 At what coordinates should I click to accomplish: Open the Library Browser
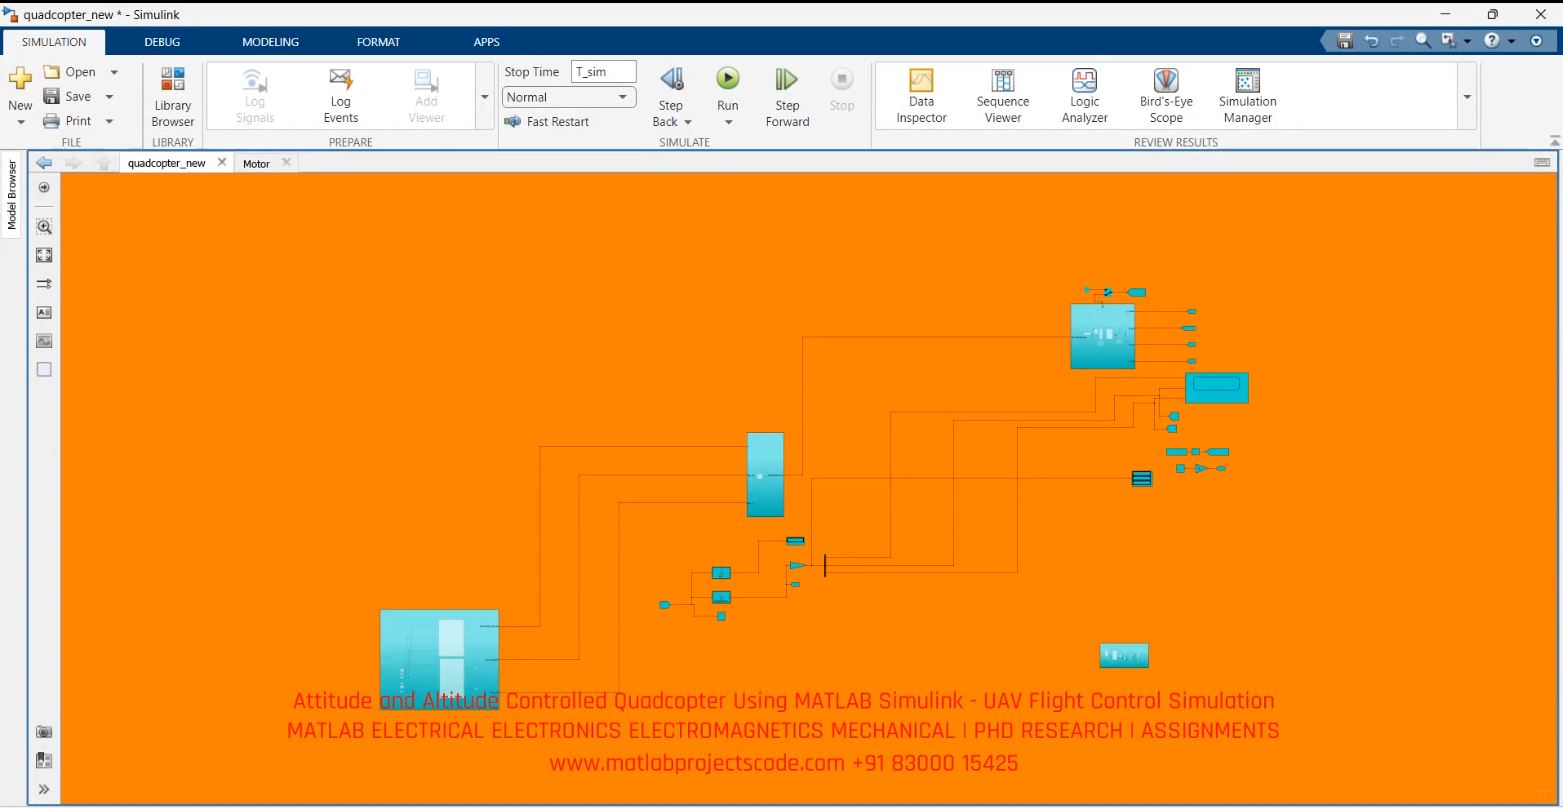[173, 97]
